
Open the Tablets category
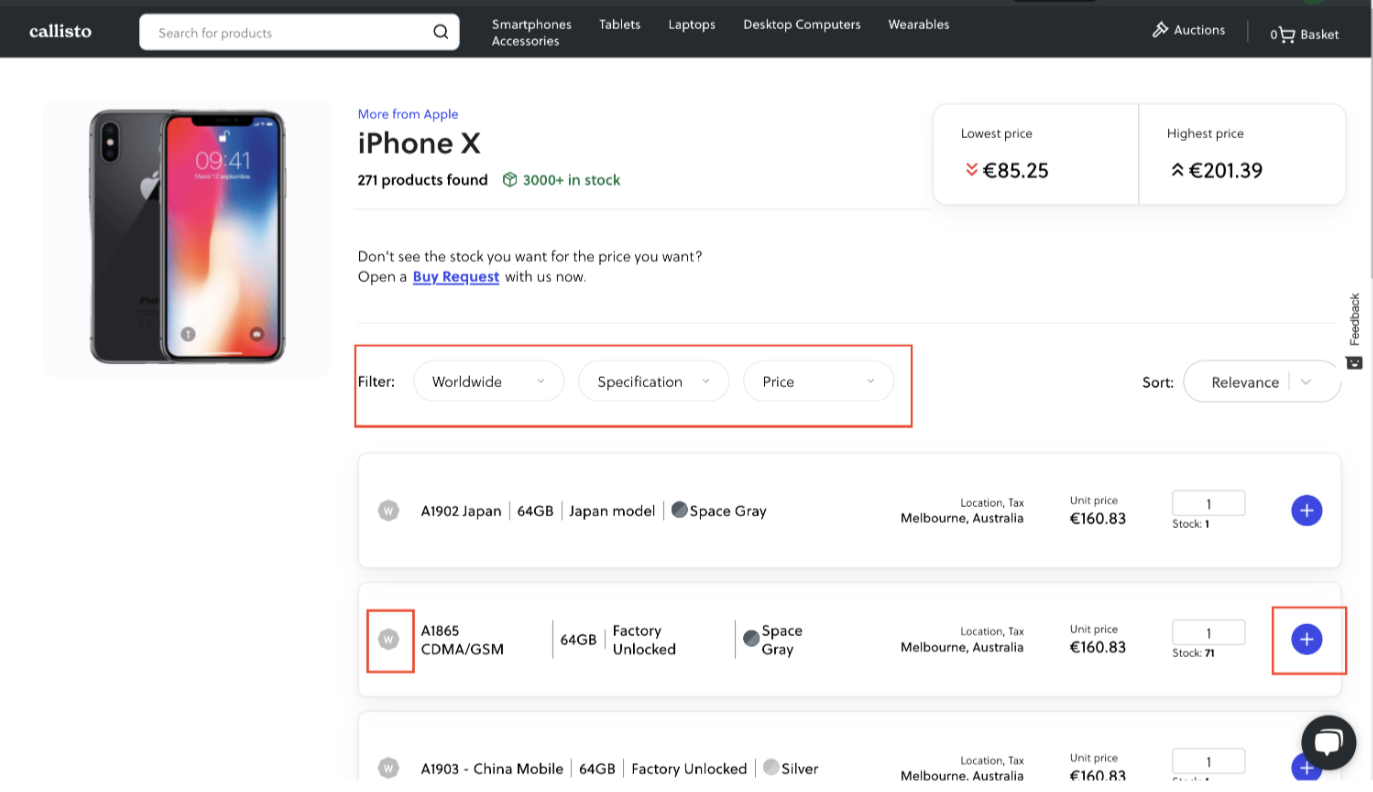(x=619, y=24)
